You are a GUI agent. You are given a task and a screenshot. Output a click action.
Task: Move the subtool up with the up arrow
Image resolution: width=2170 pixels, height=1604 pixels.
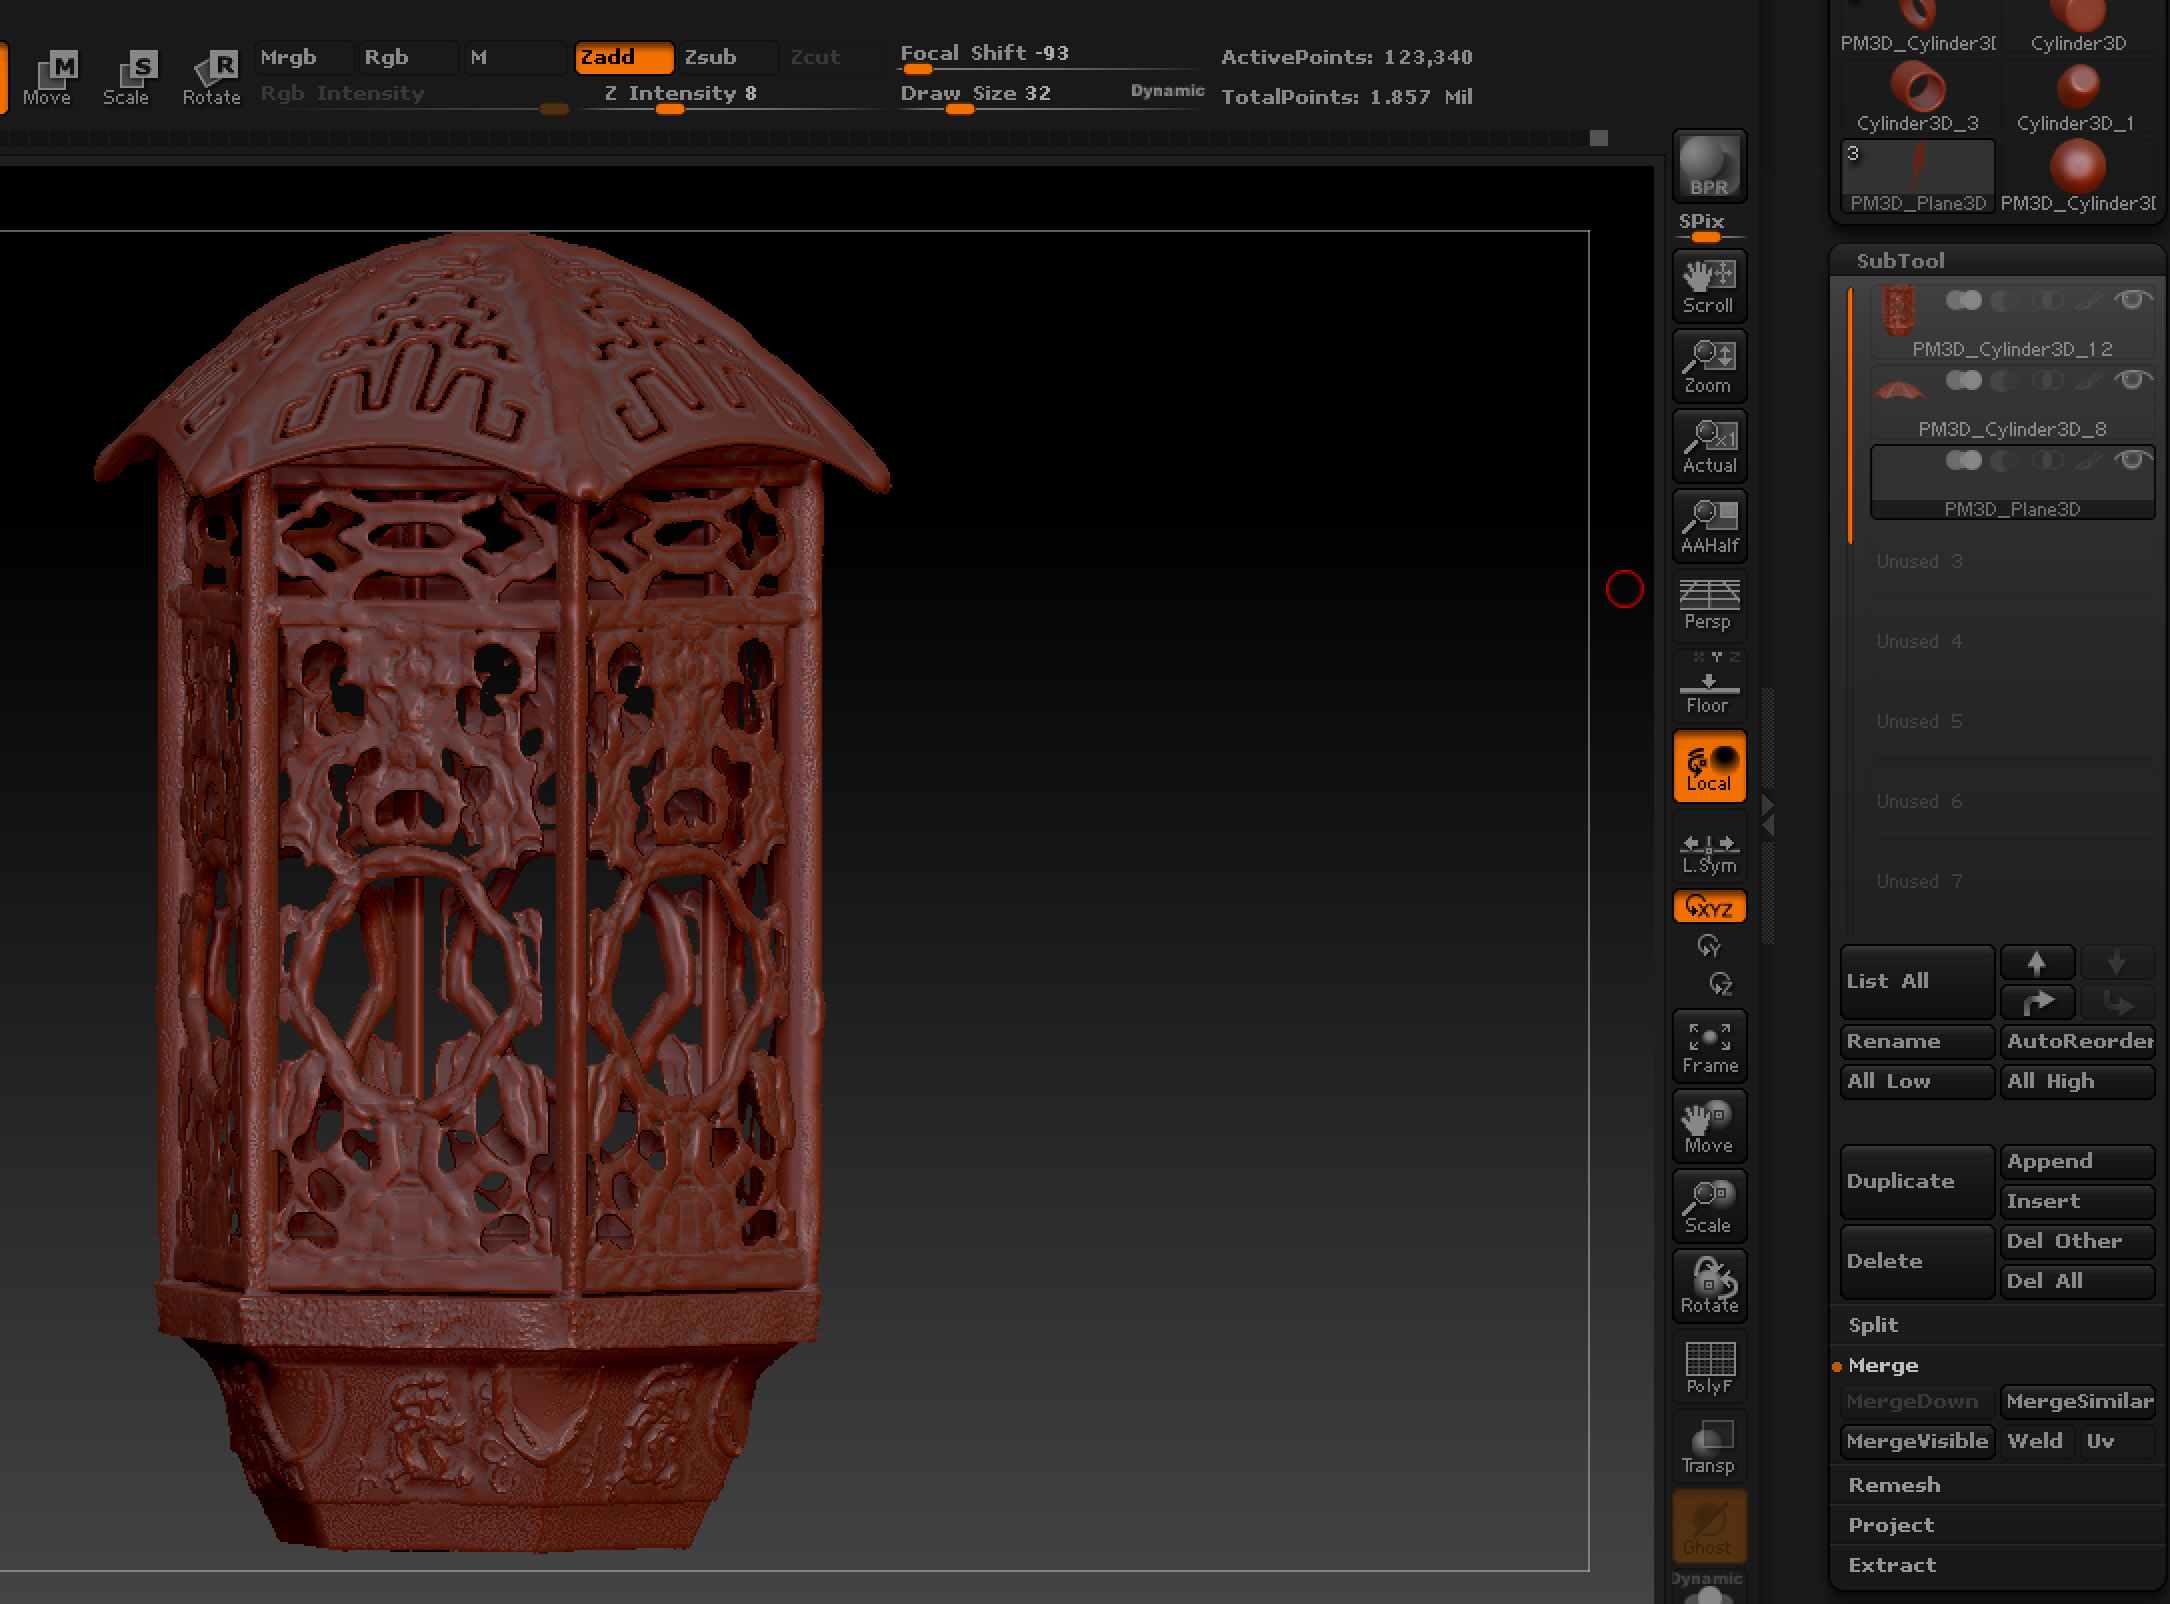coord(2037,963)
